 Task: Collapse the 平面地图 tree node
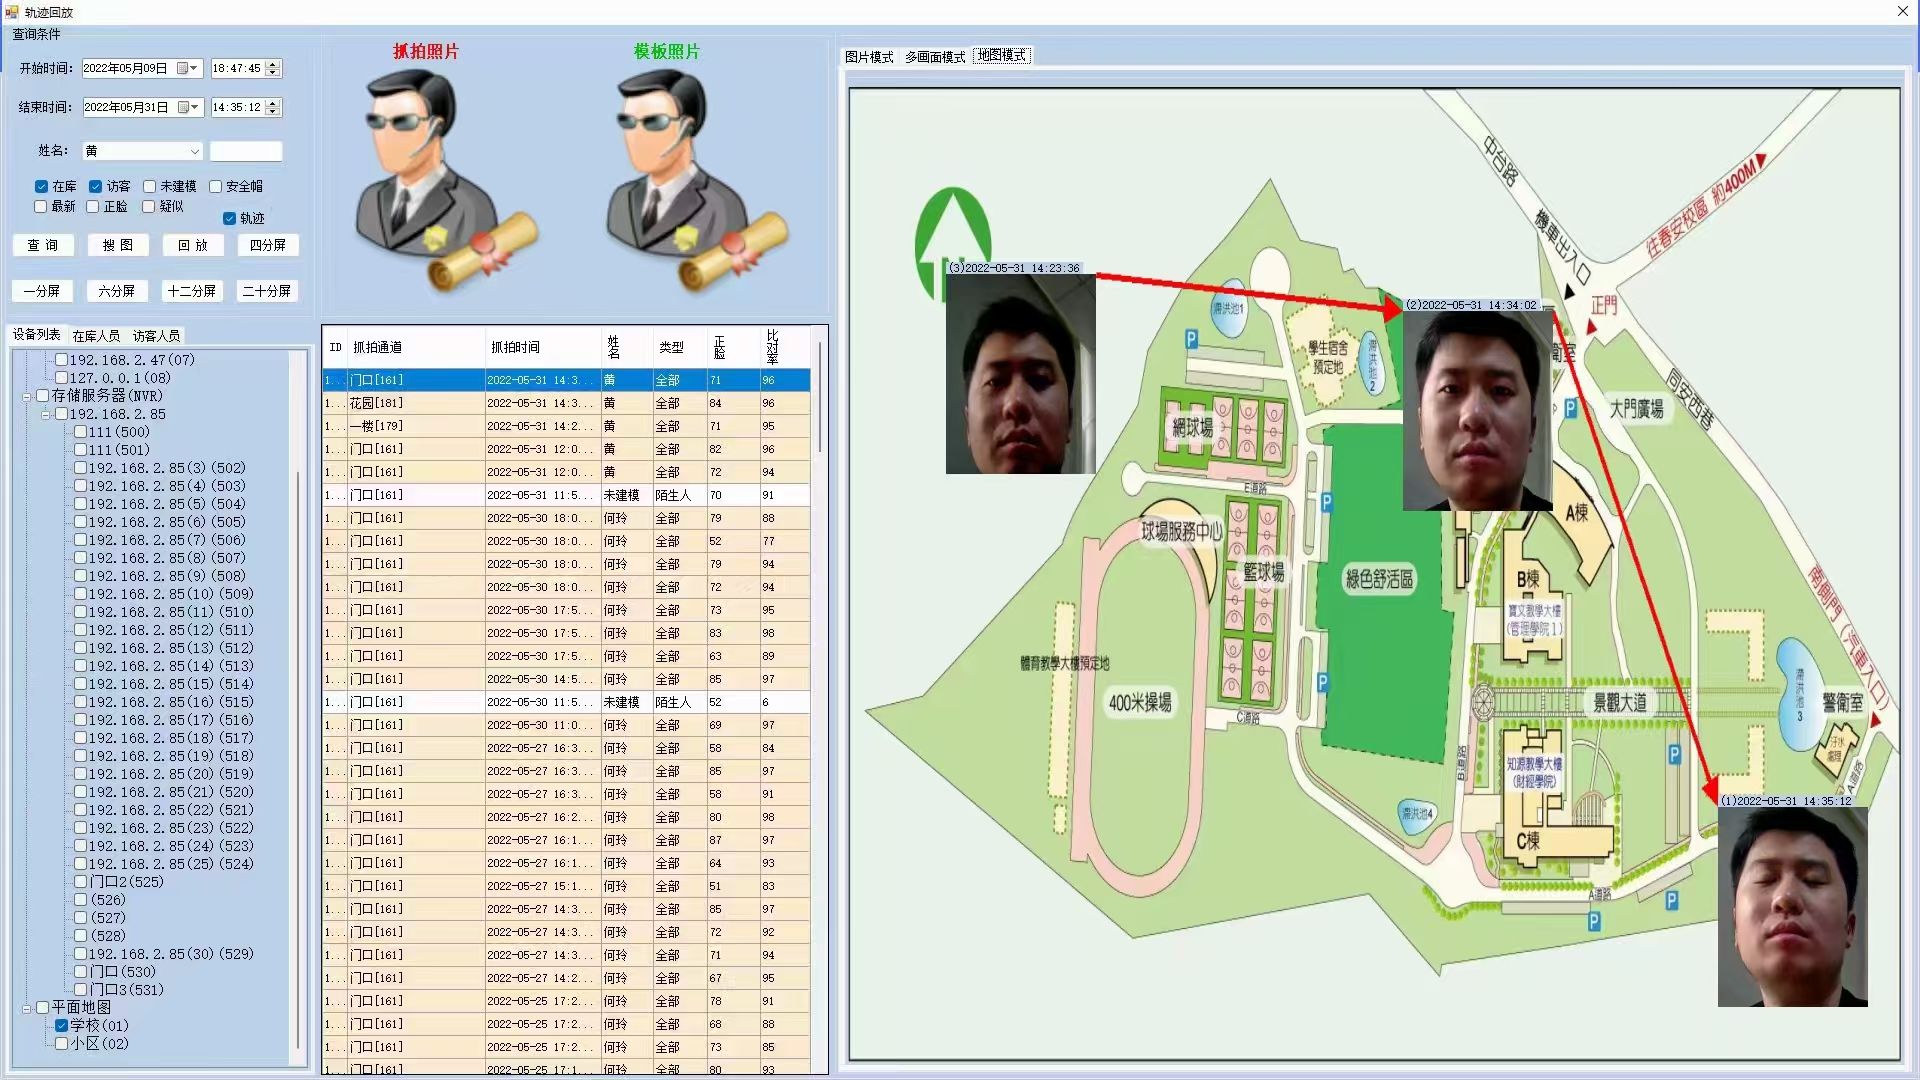tap(27, 1008)
